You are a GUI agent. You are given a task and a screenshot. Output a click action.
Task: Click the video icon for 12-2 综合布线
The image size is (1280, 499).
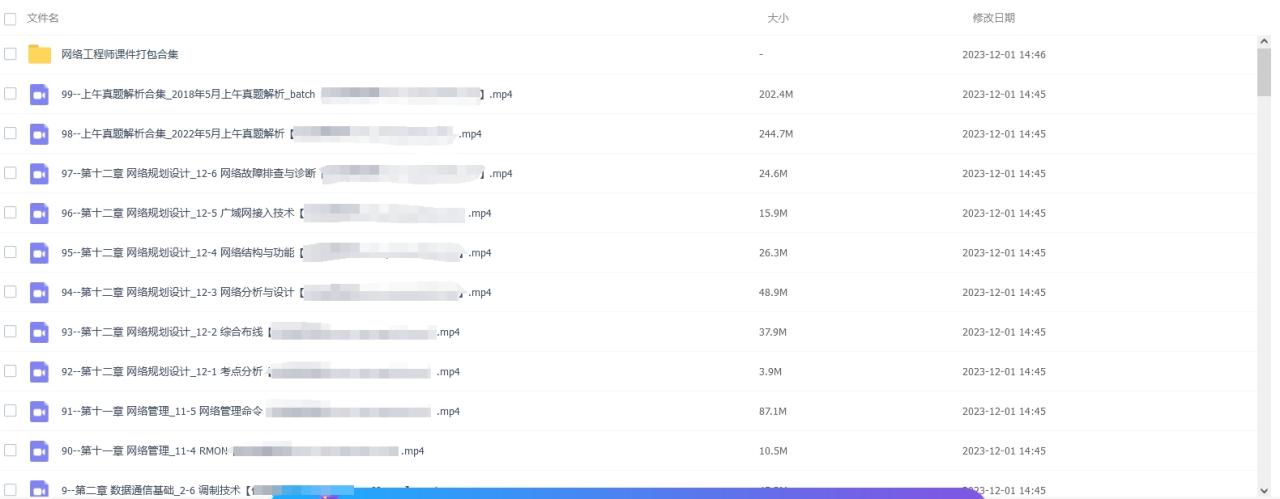[x=39, y=332]
